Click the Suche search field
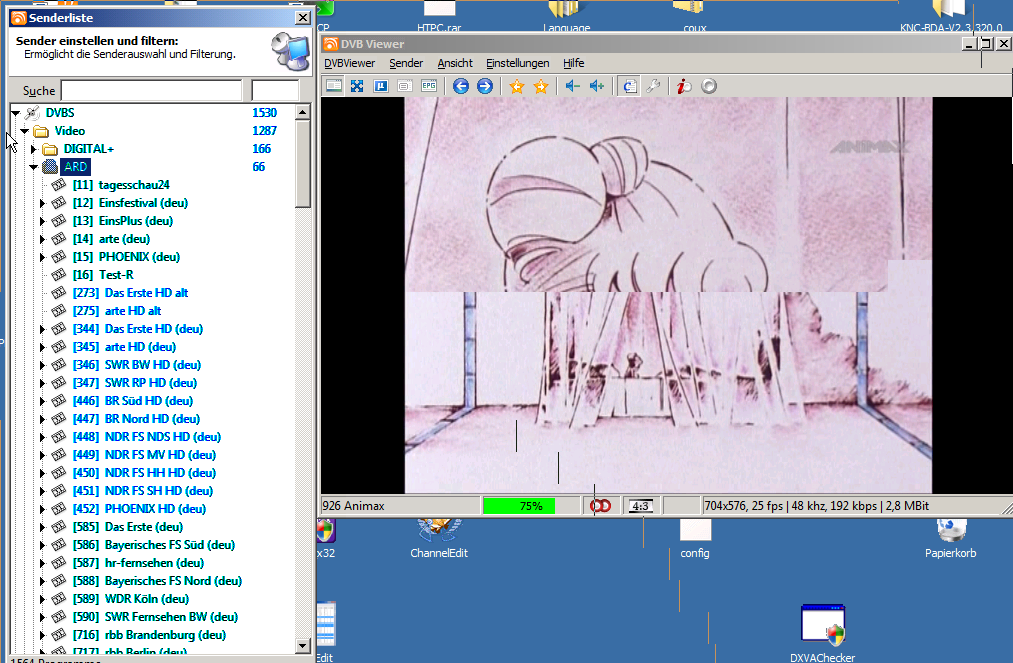The image size is (1013, 663). (x=151, y=90)
